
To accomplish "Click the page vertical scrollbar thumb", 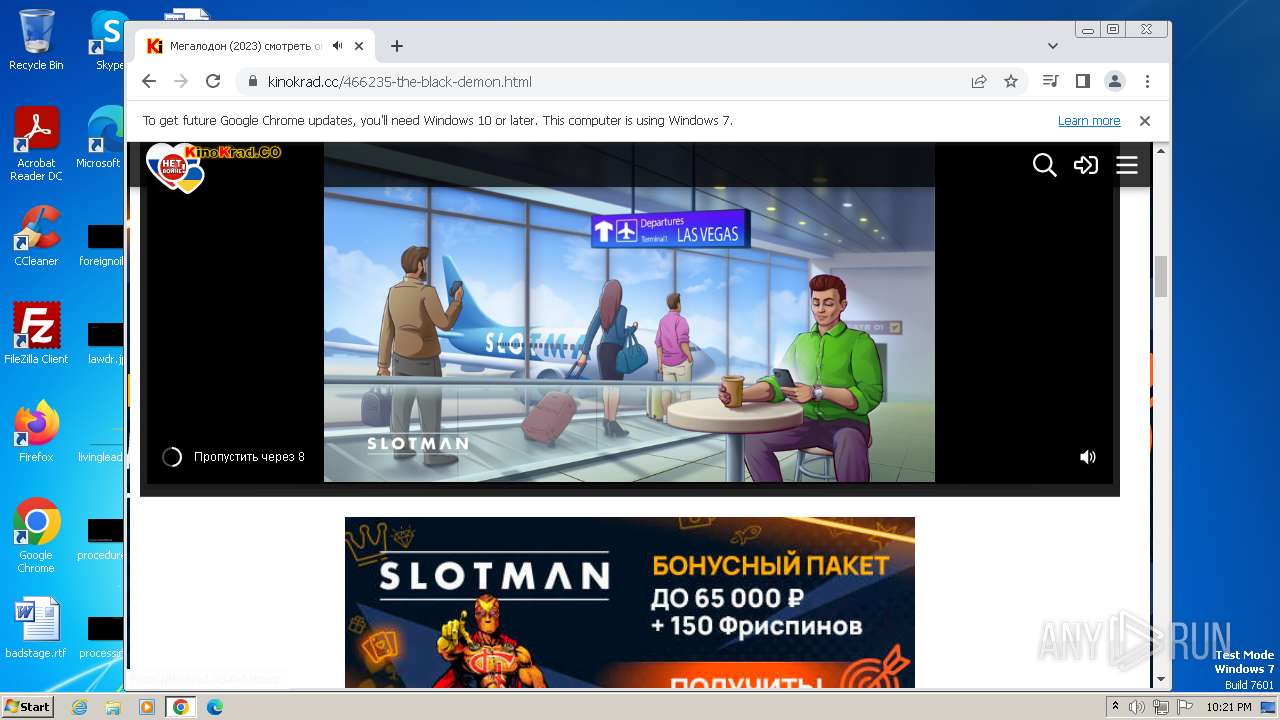I will click(x=1161, y=277).
